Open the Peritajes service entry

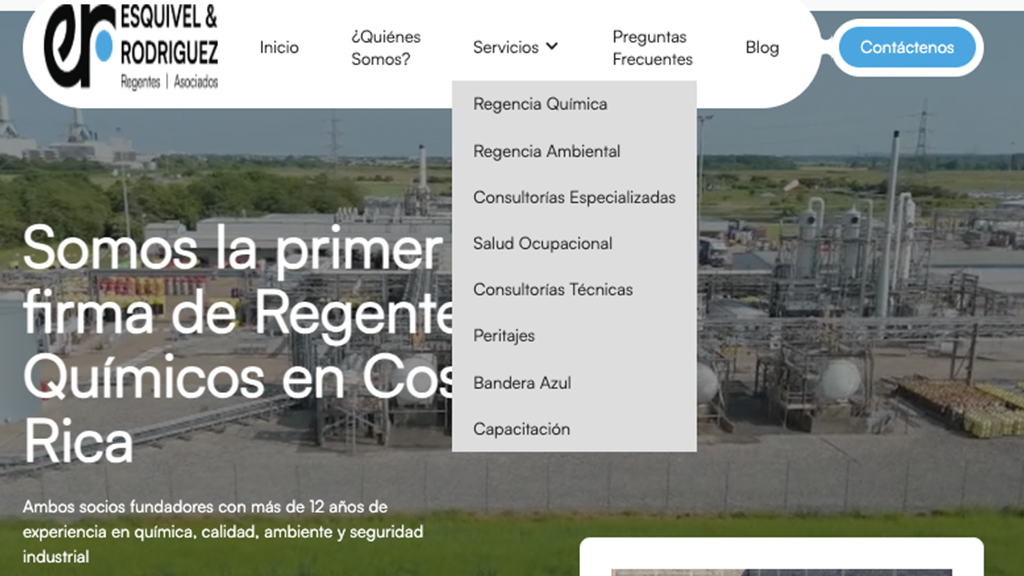pos(503,335)
